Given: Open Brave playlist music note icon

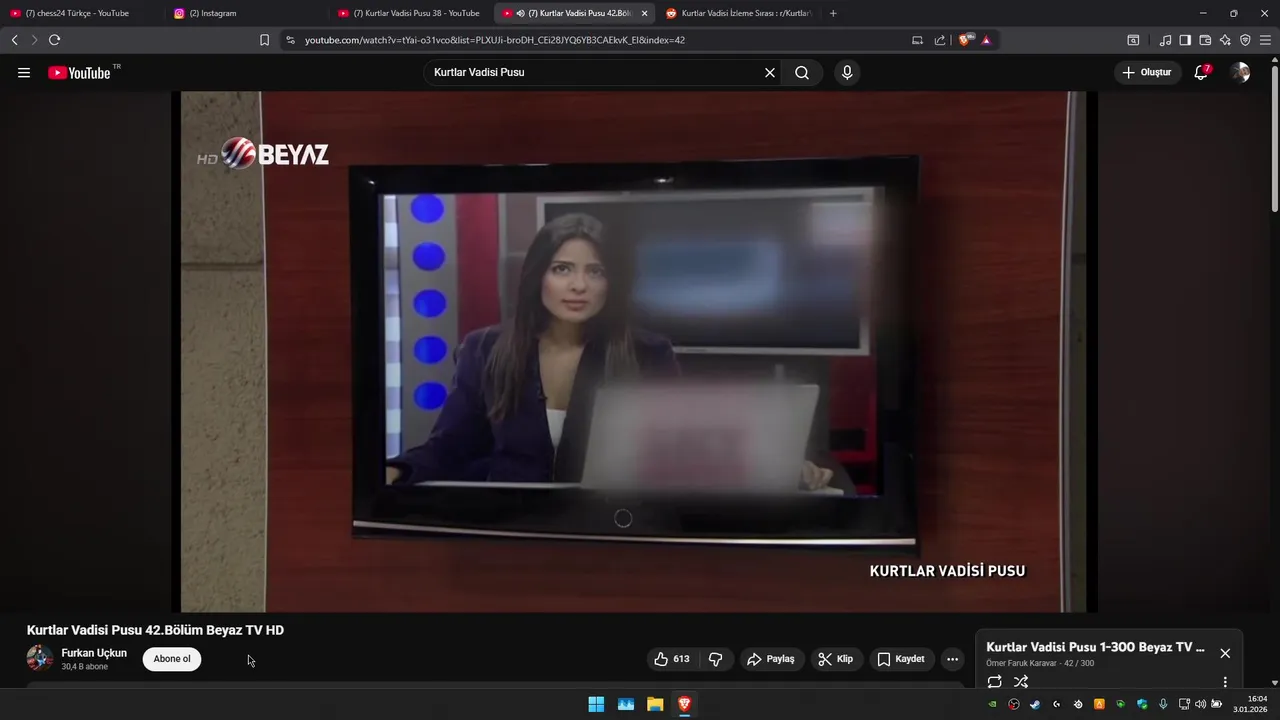Looking at the screenshot, I should tap(1165, 40).
